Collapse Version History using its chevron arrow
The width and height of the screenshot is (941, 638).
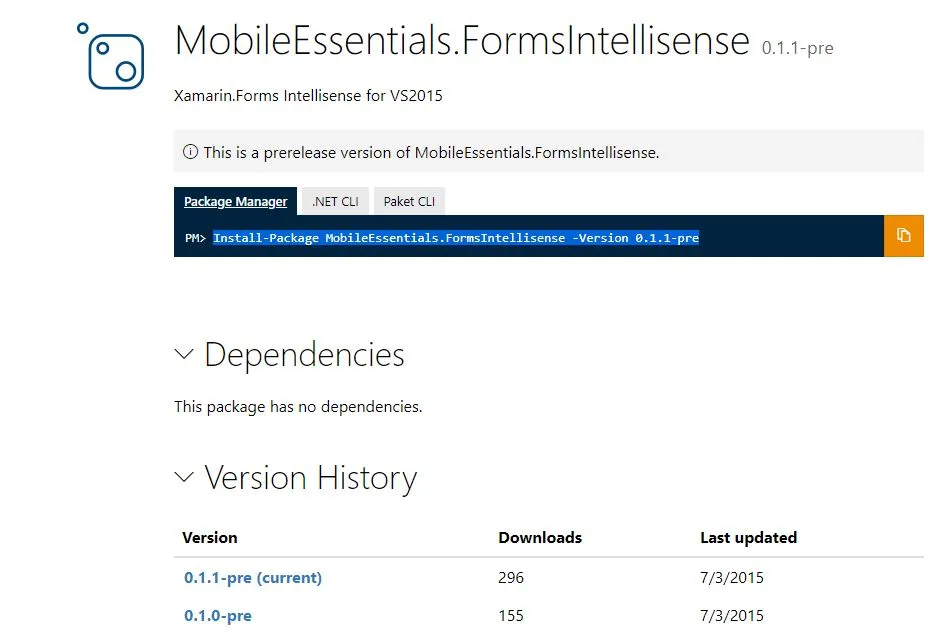(x=184, y=477)
